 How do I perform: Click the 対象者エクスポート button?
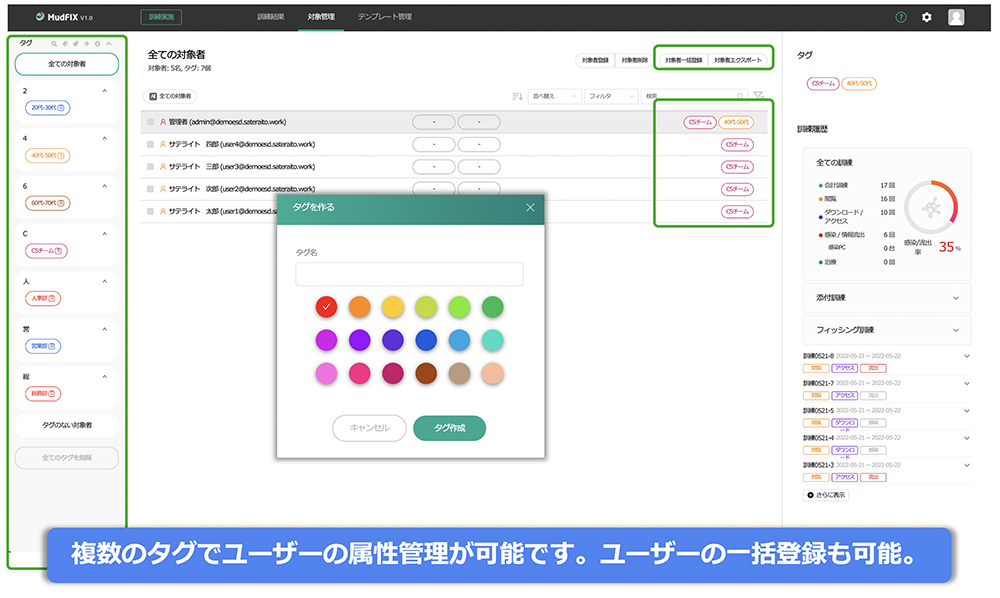pos(738,60)
